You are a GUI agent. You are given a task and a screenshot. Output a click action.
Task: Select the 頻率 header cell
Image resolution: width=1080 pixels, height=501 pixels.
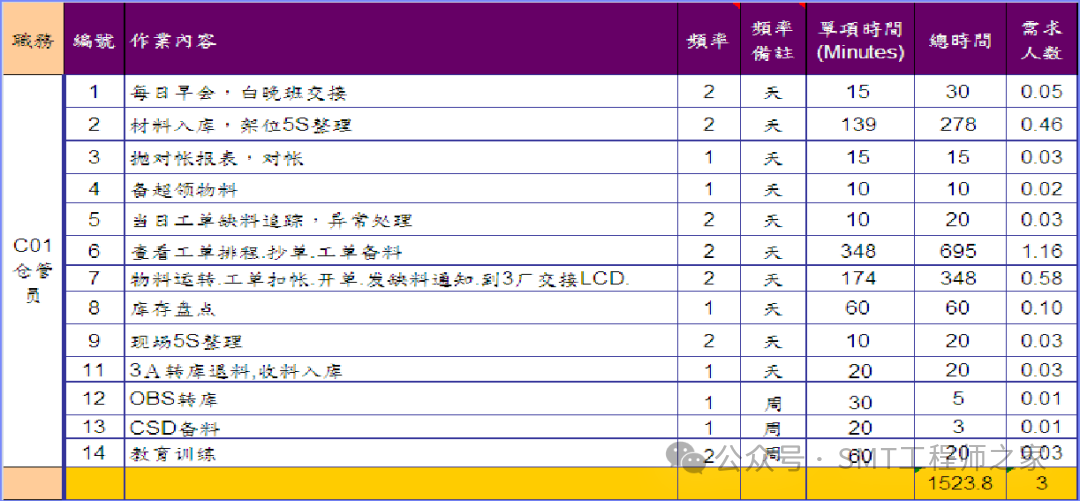click(708, 41)
